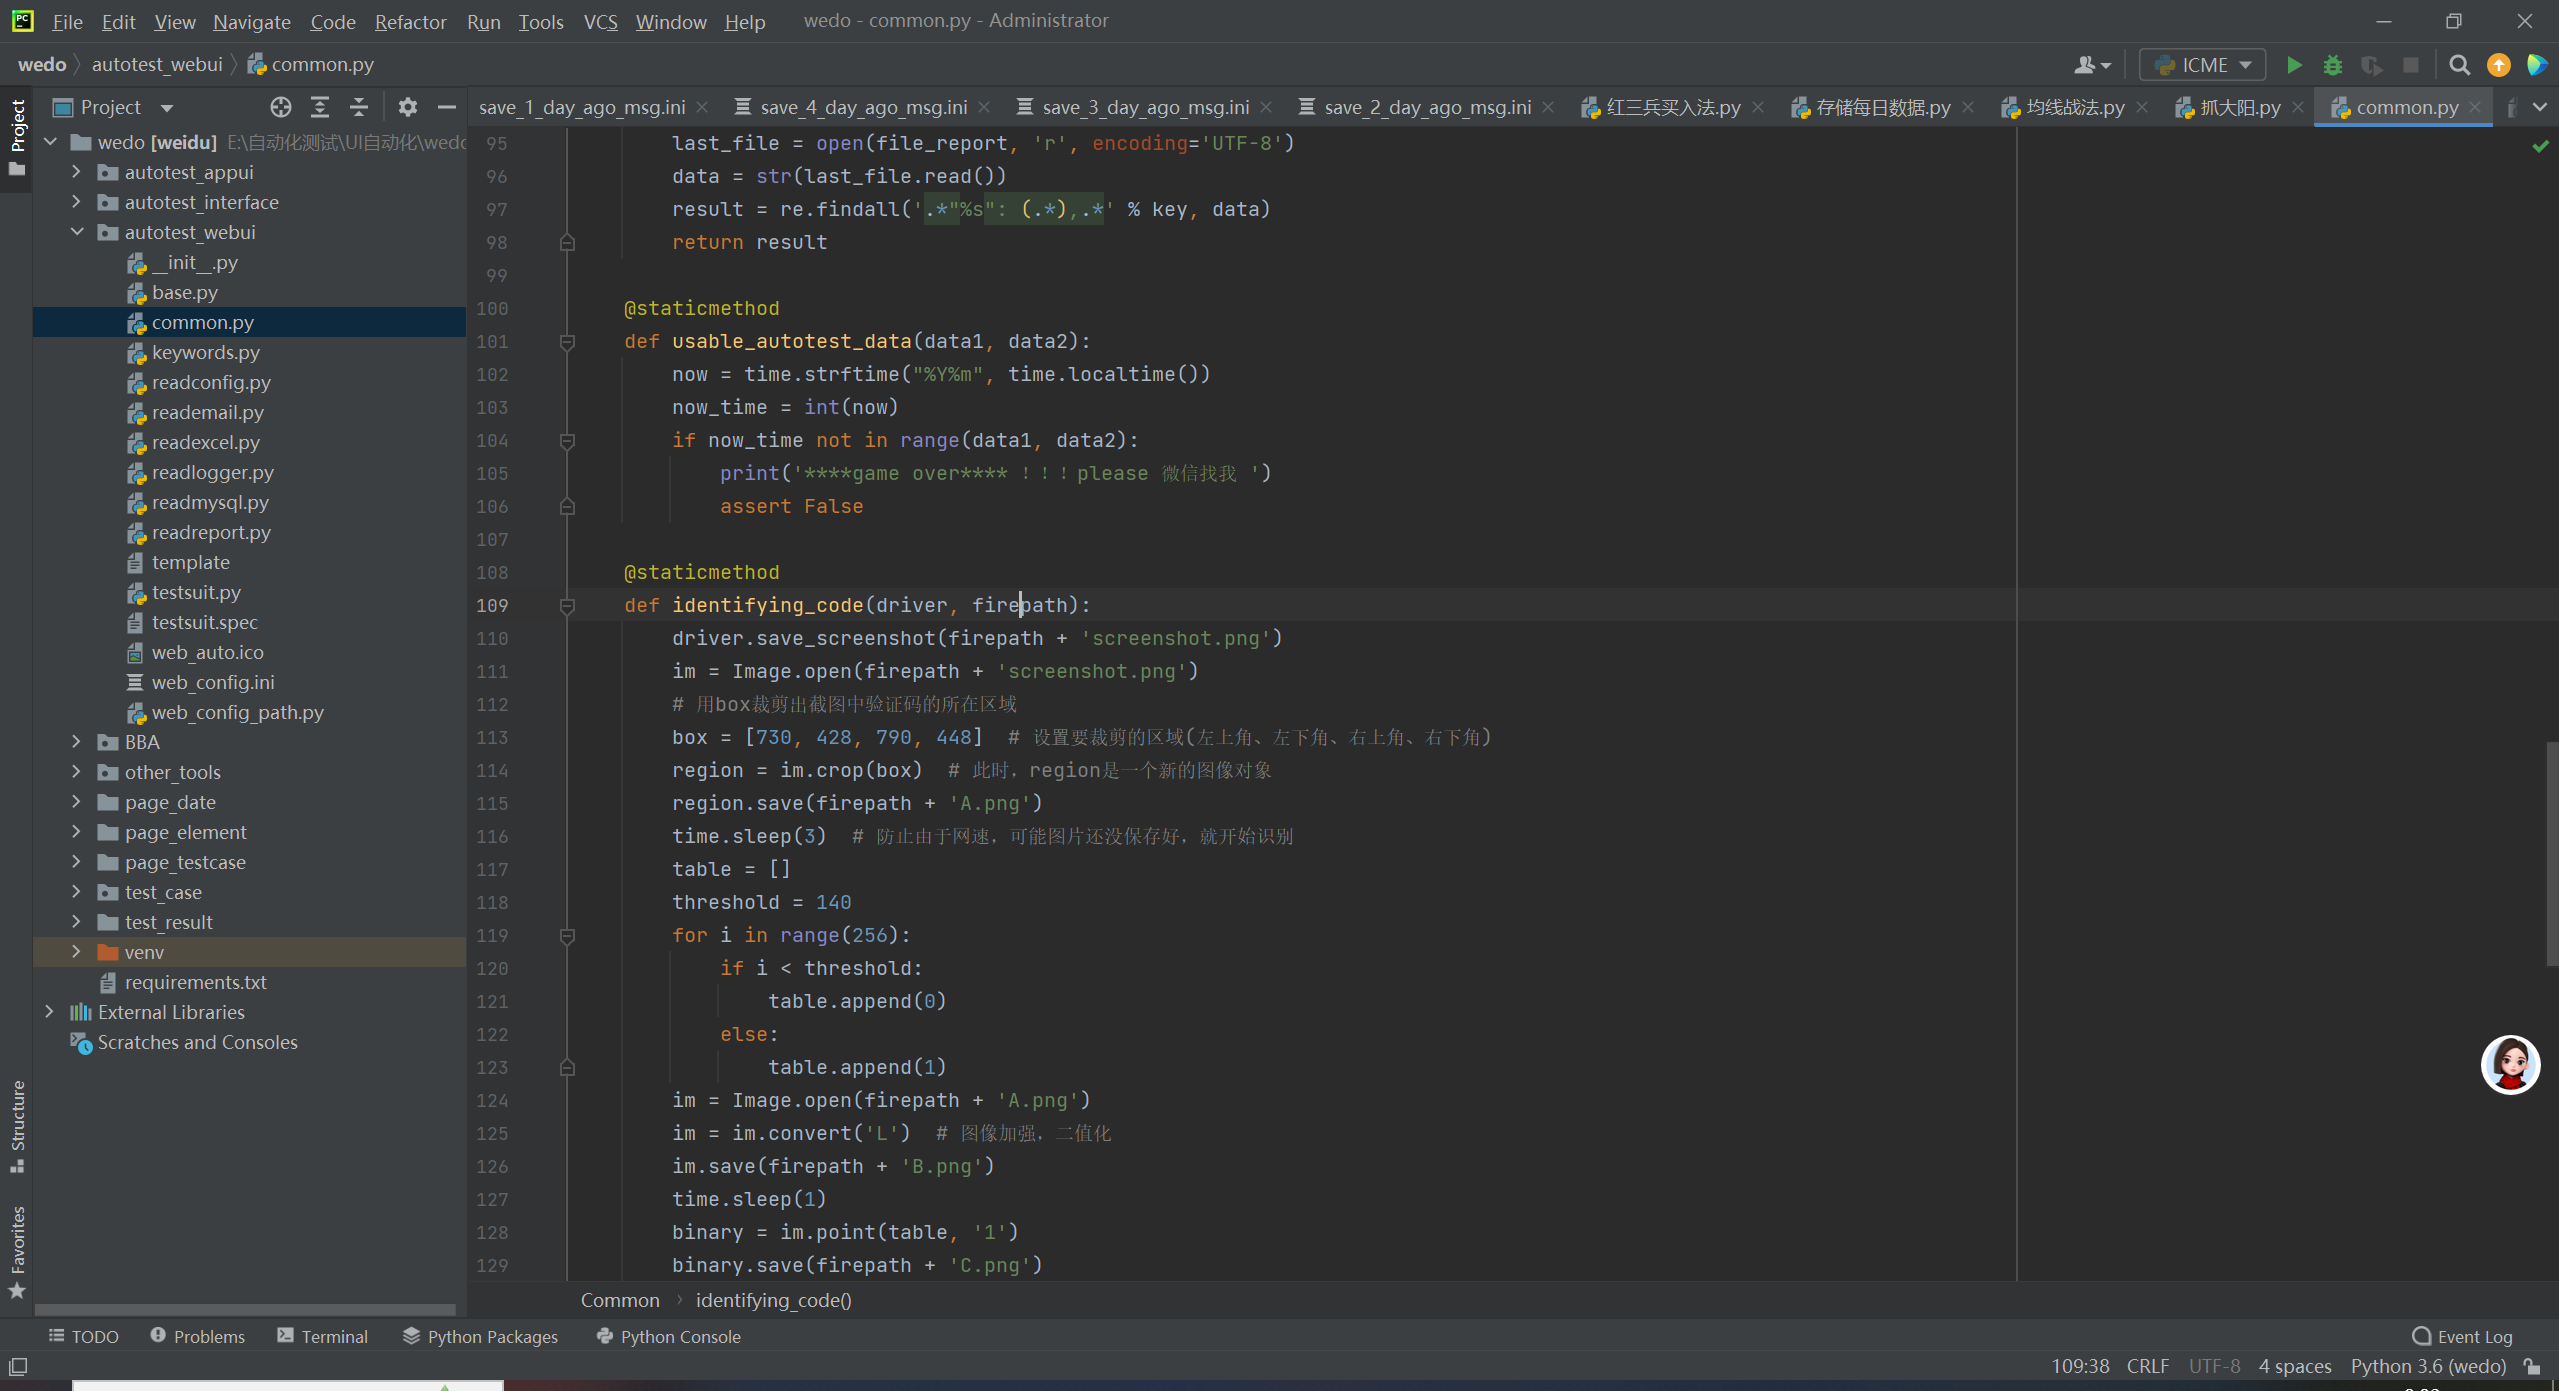Open Search Everywhere magnifier icon
The height and width of the screenshot is (1391, 2559).
(x=2459, y=65)
